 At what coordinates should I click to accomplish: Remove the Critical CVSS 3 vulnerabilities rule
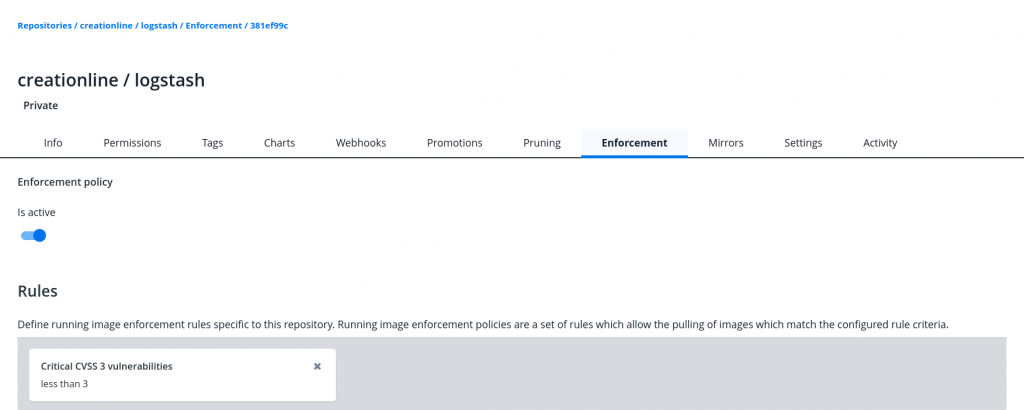[317, 366]
